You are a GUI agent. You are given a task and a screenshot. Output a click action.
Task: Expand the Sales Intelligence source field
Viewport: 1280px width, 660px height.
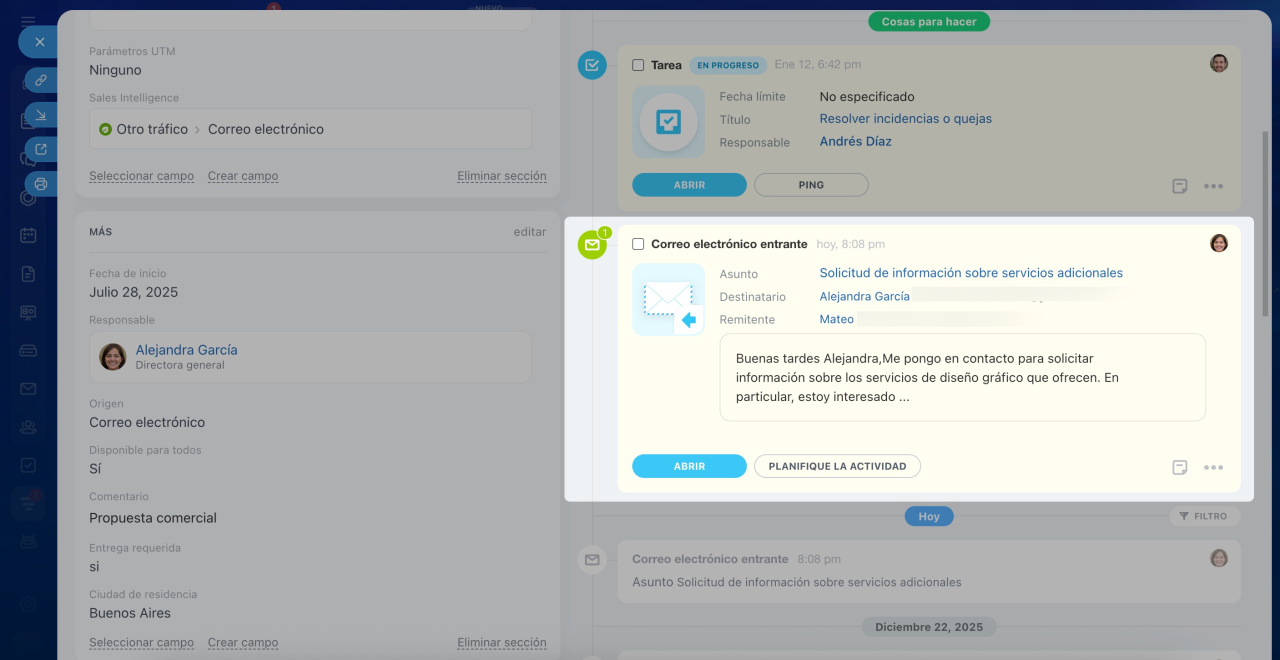click(x=310, y=129)
